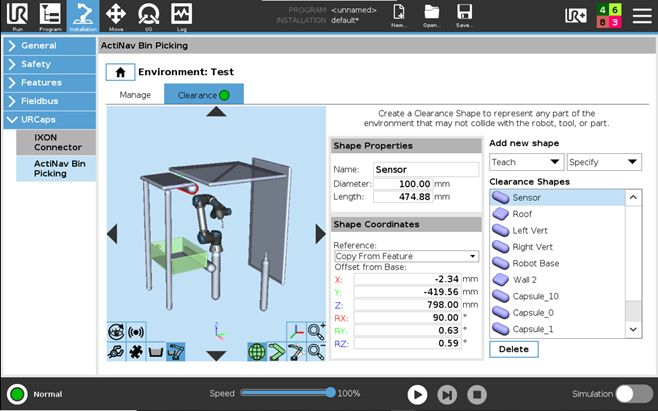Click the list scroll down arrow

point(633,330)
